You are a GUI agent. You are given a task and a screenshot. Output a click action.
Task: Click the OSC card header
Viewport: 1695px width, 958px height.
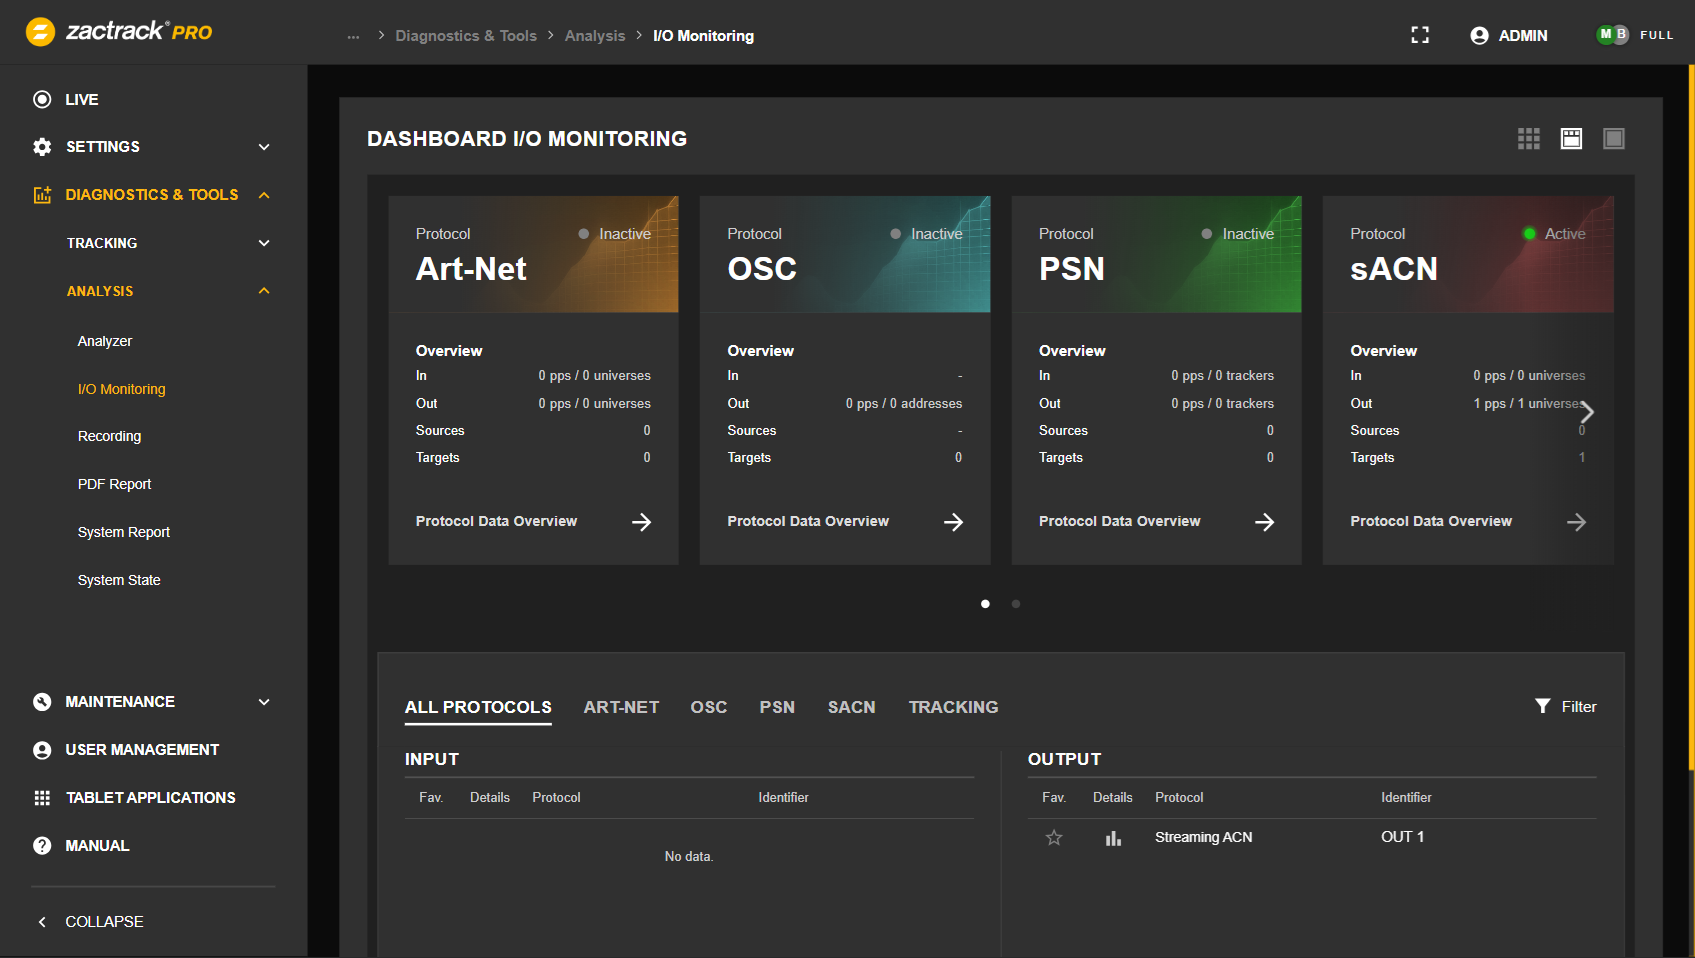coord(845,254)
